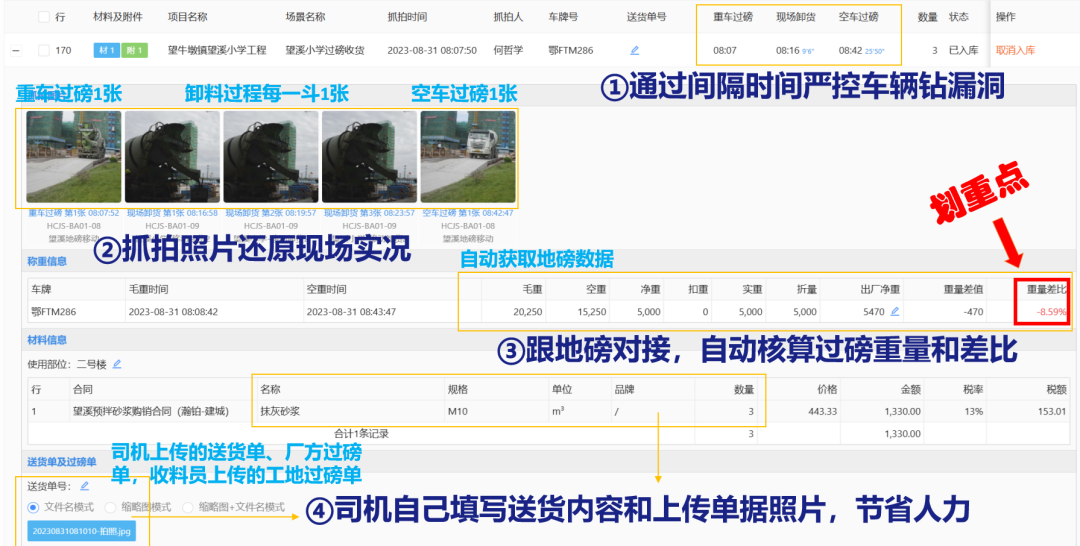View the 现场卸货 第3张 unloading photo

click(x=368, y=157)
